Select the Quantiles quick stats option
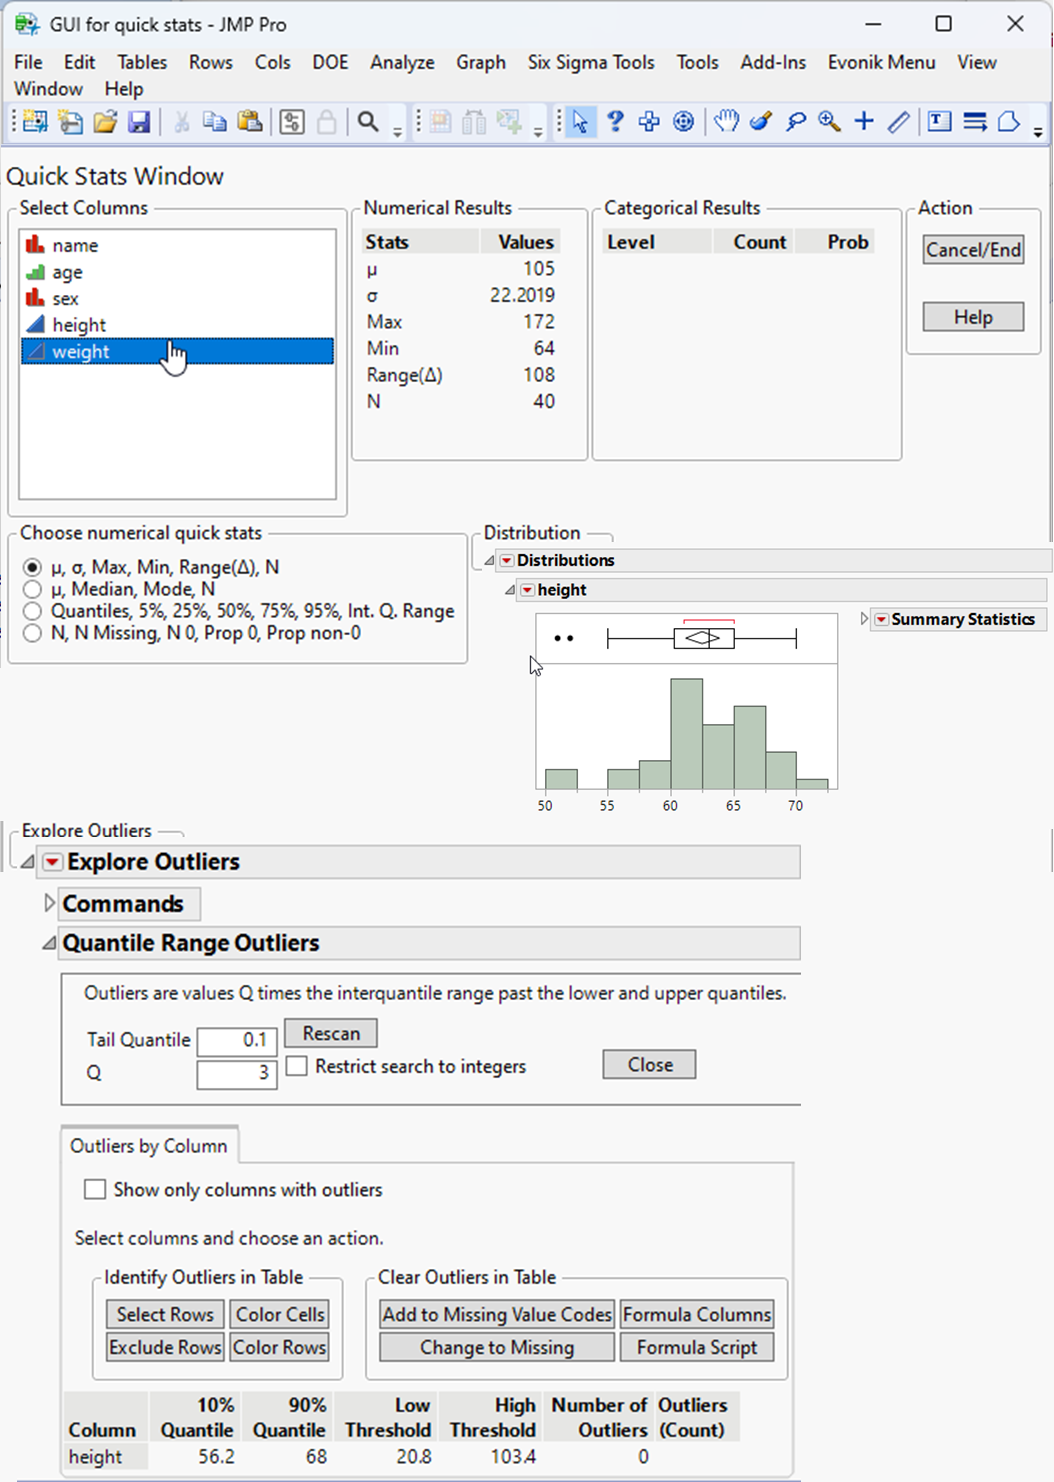 click(x=32, y=611)
